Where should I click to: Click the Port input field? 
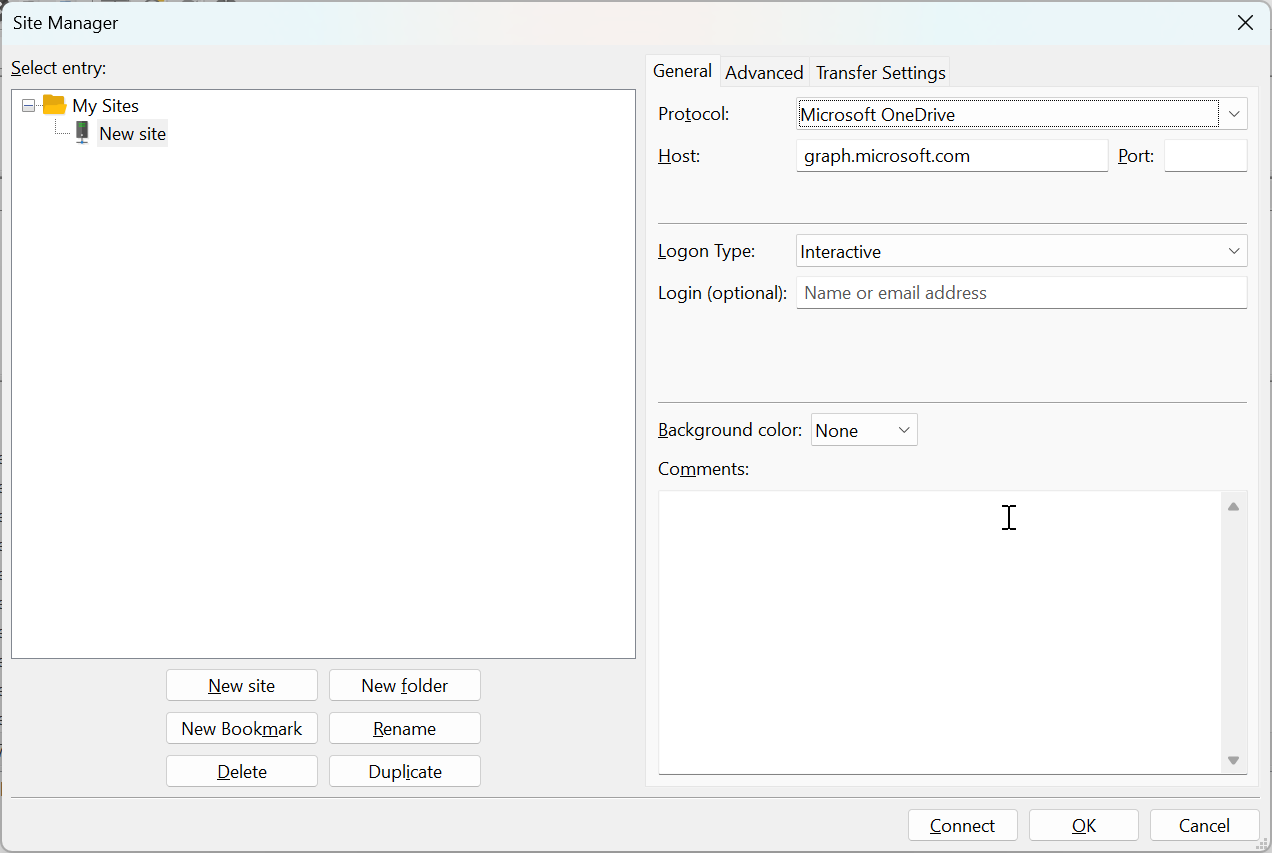point(1205,156)
